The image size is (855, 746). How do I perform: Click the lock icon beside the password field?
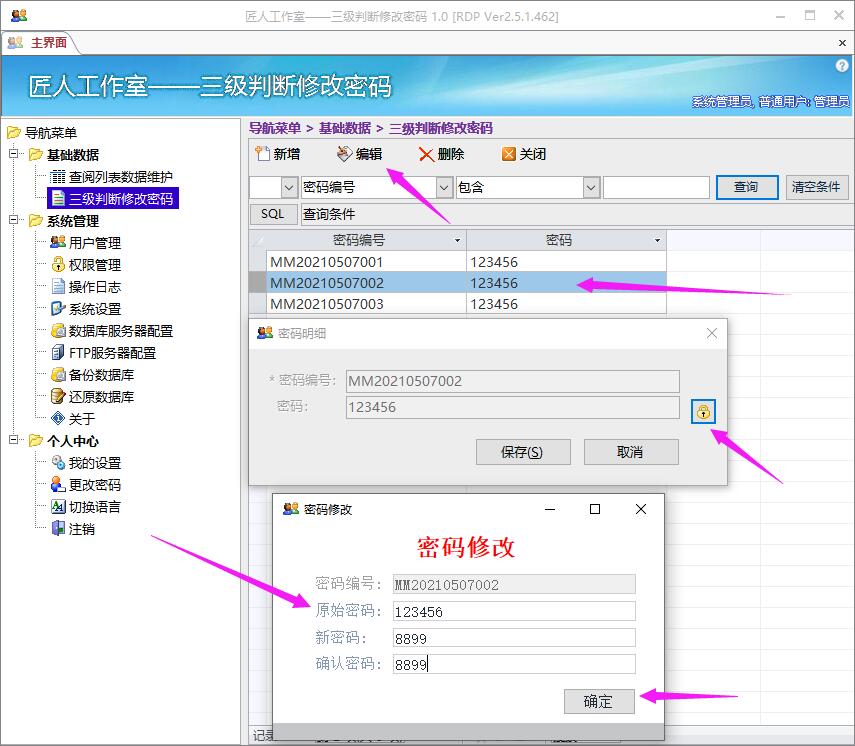click(703, 412)
